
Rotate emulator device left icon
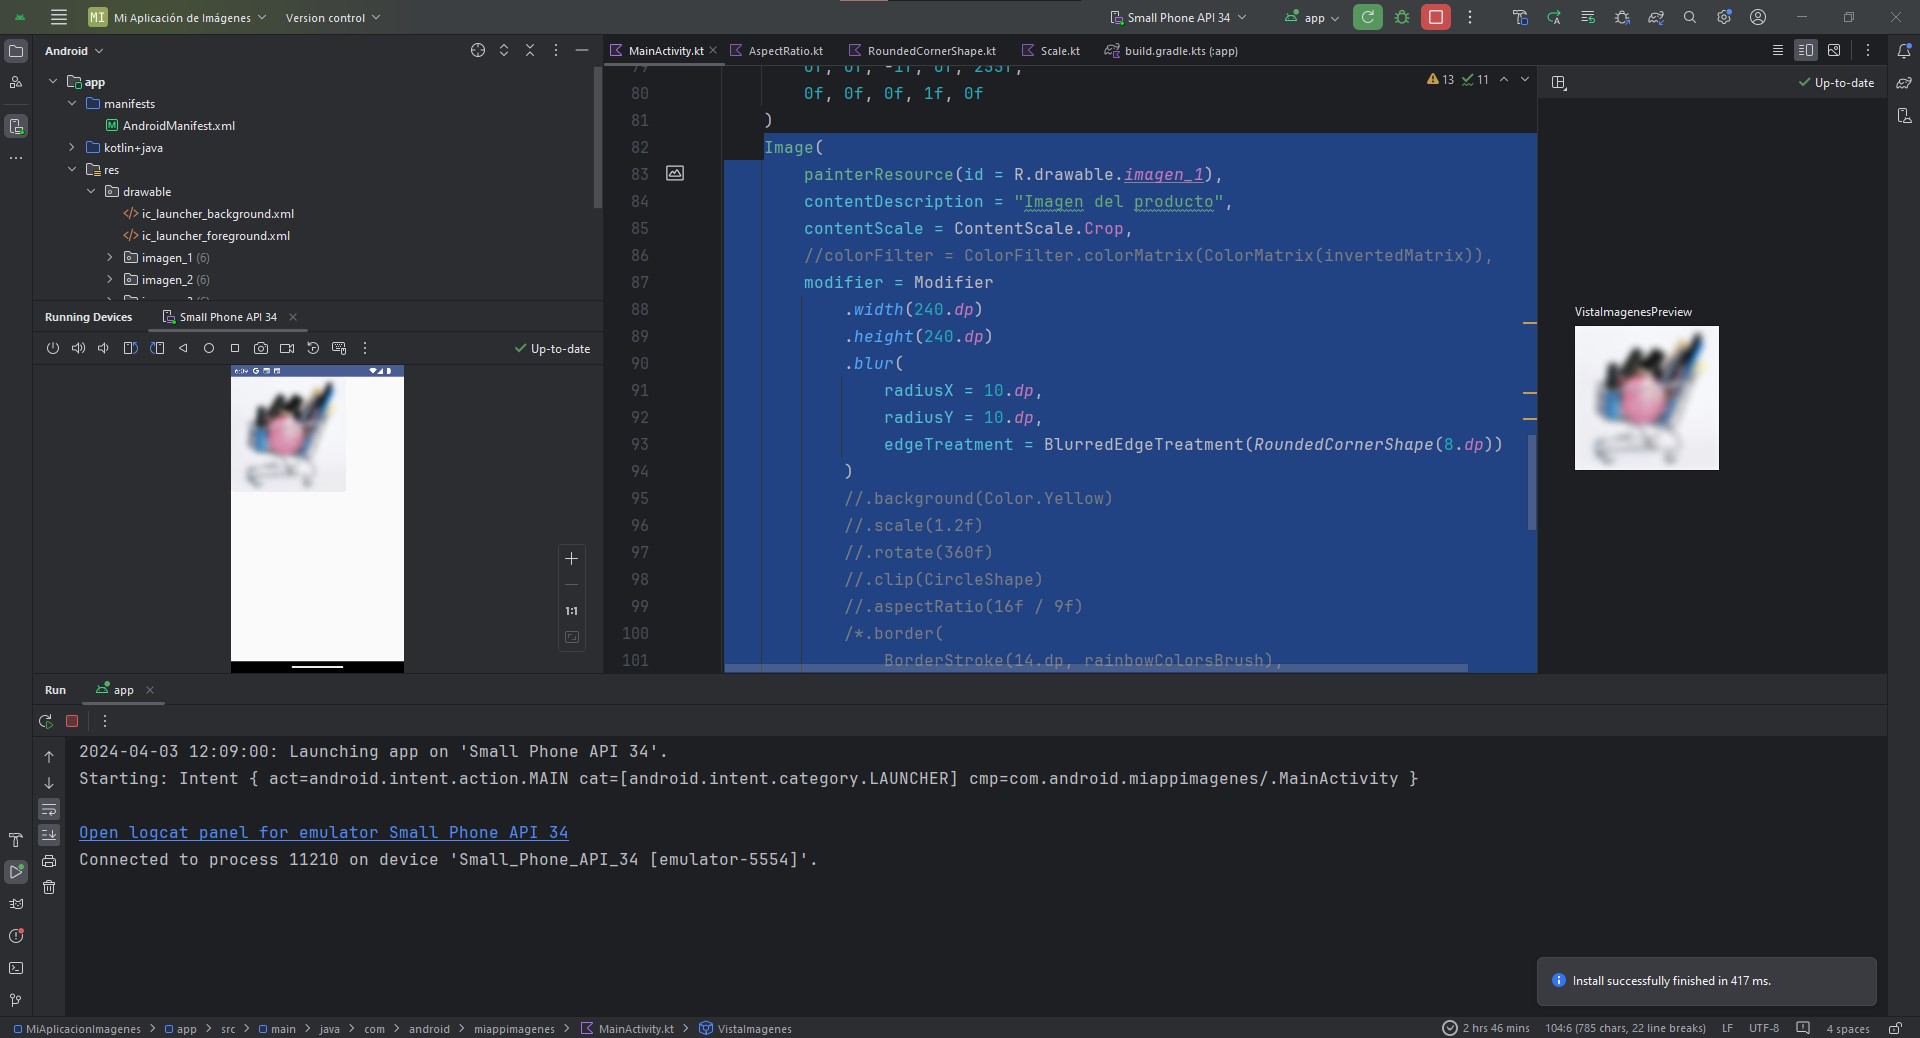coord(130,348)
